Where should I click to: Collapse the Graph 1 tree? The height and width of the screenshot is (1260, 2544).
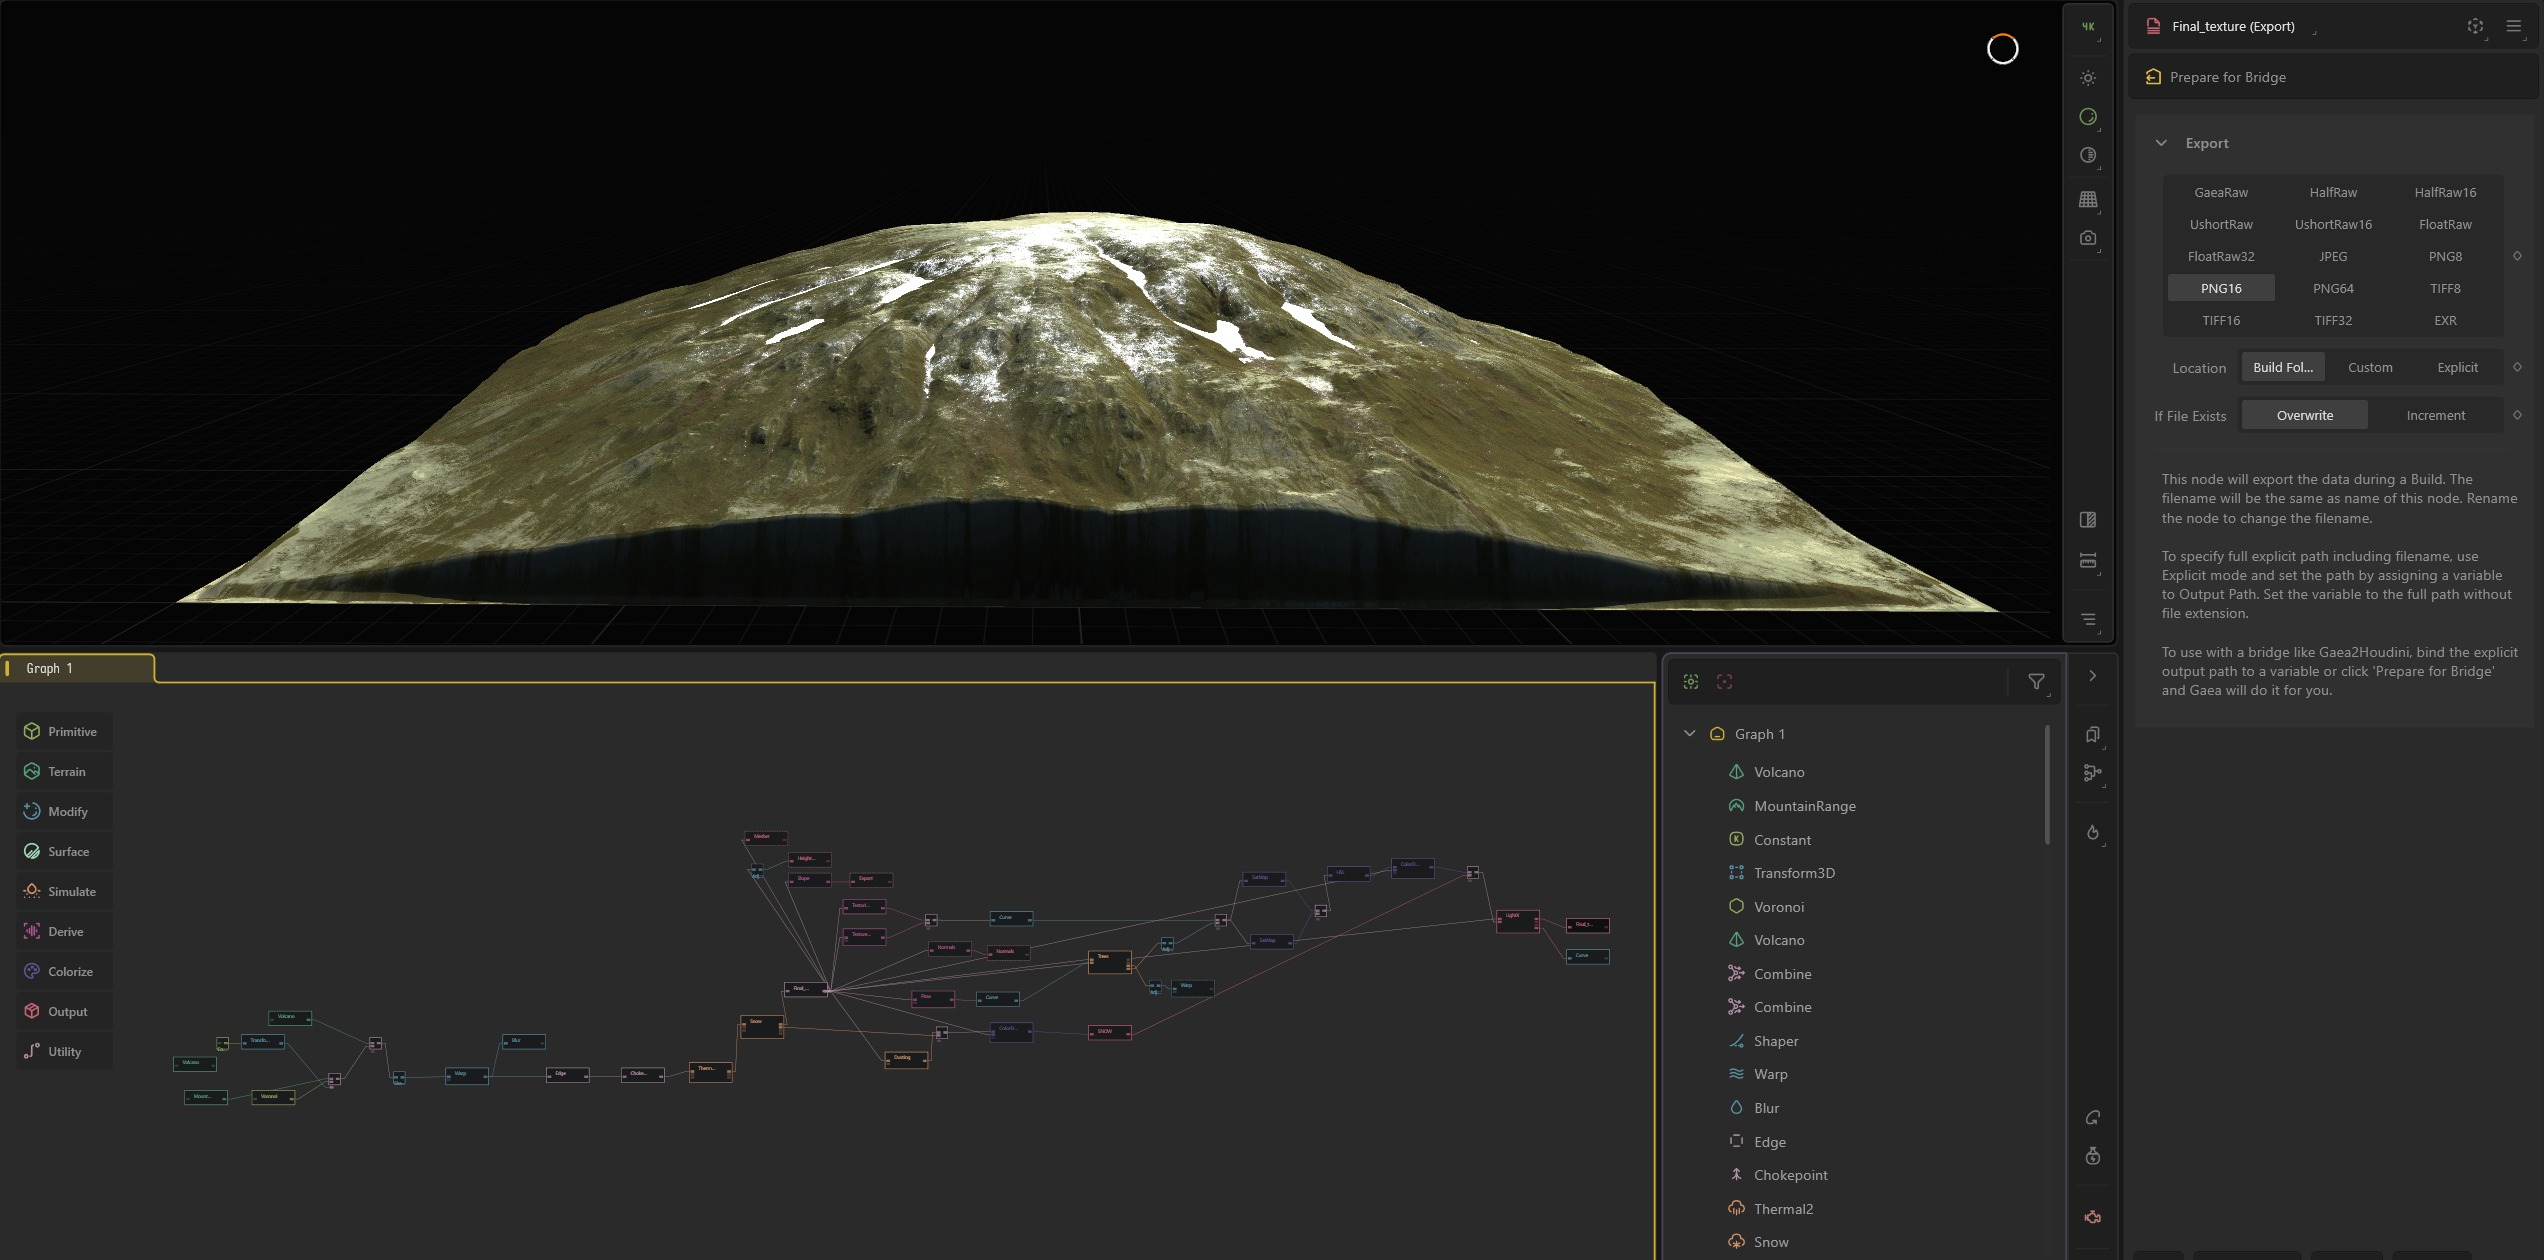point(1690,734)
